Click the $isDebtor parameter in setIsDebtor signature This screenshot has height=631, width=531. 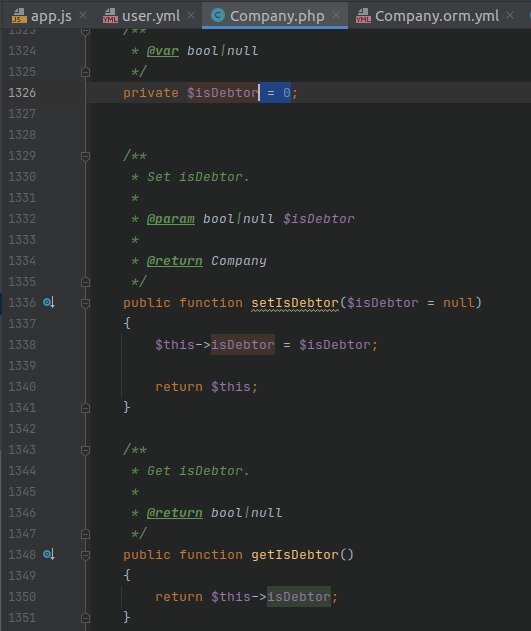[383, 303]
